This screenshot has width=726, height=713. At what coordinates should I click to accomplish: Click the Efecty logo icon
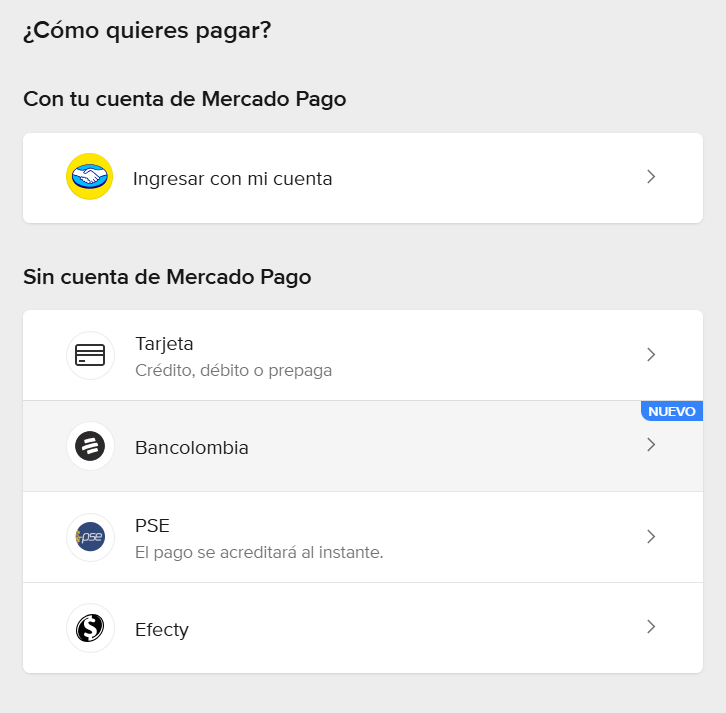pyautogui.click(x=90, y=628)
